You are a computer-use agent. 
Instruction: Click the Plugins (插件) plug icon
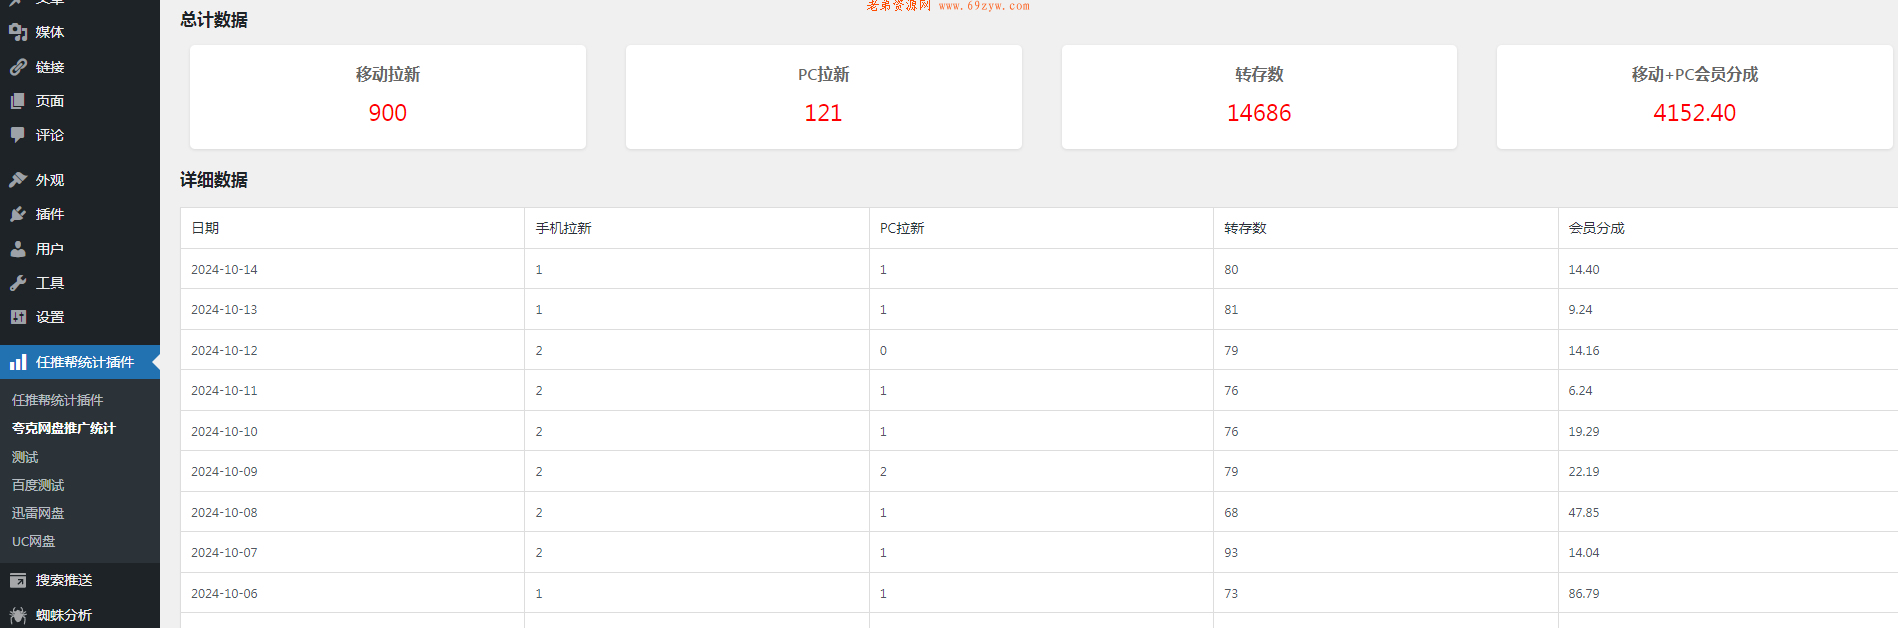[18, 214]
